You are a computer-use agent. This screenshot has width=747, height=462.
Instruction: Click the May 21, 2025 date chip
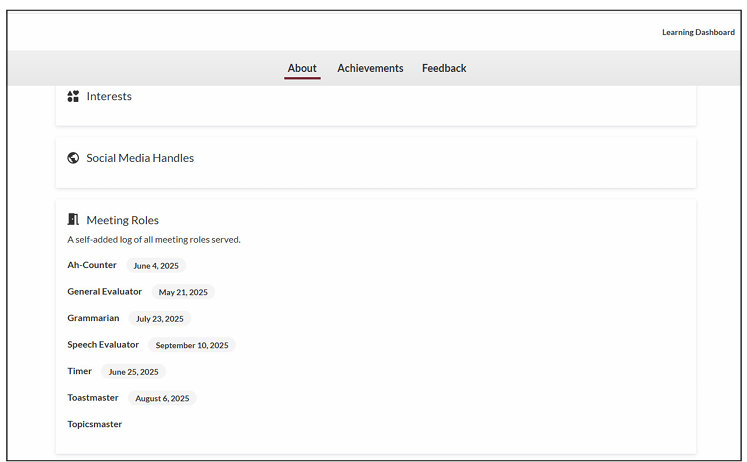(x=183, y=293)
